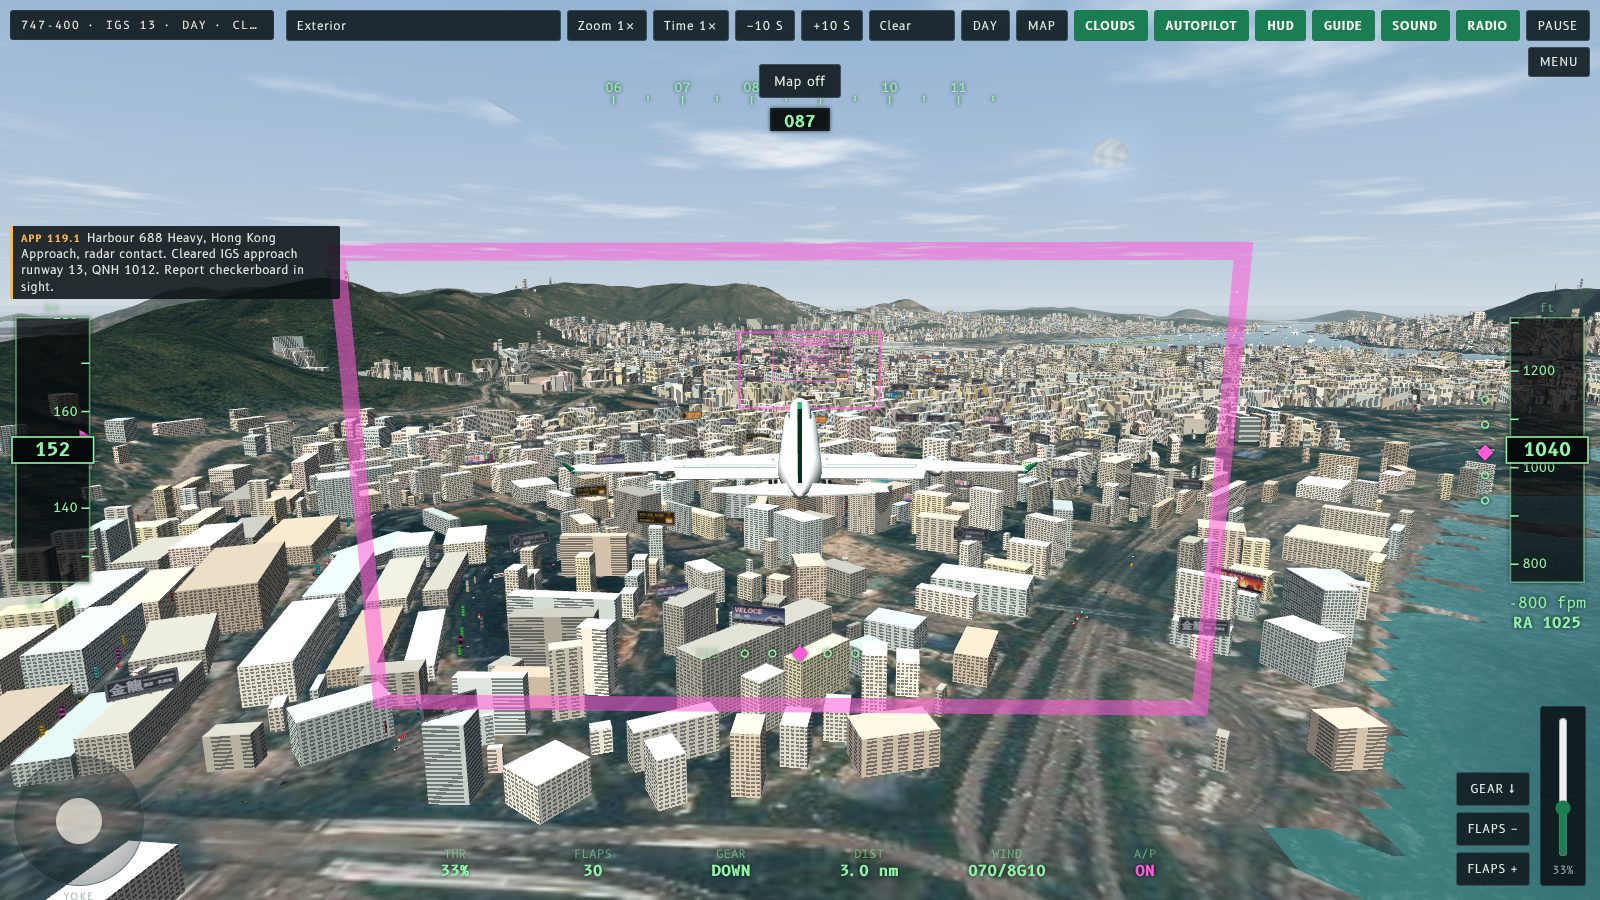1600x900 pixels.
Task: Extend flaps one step with FLAPS +
Action: click(1492, 869)
